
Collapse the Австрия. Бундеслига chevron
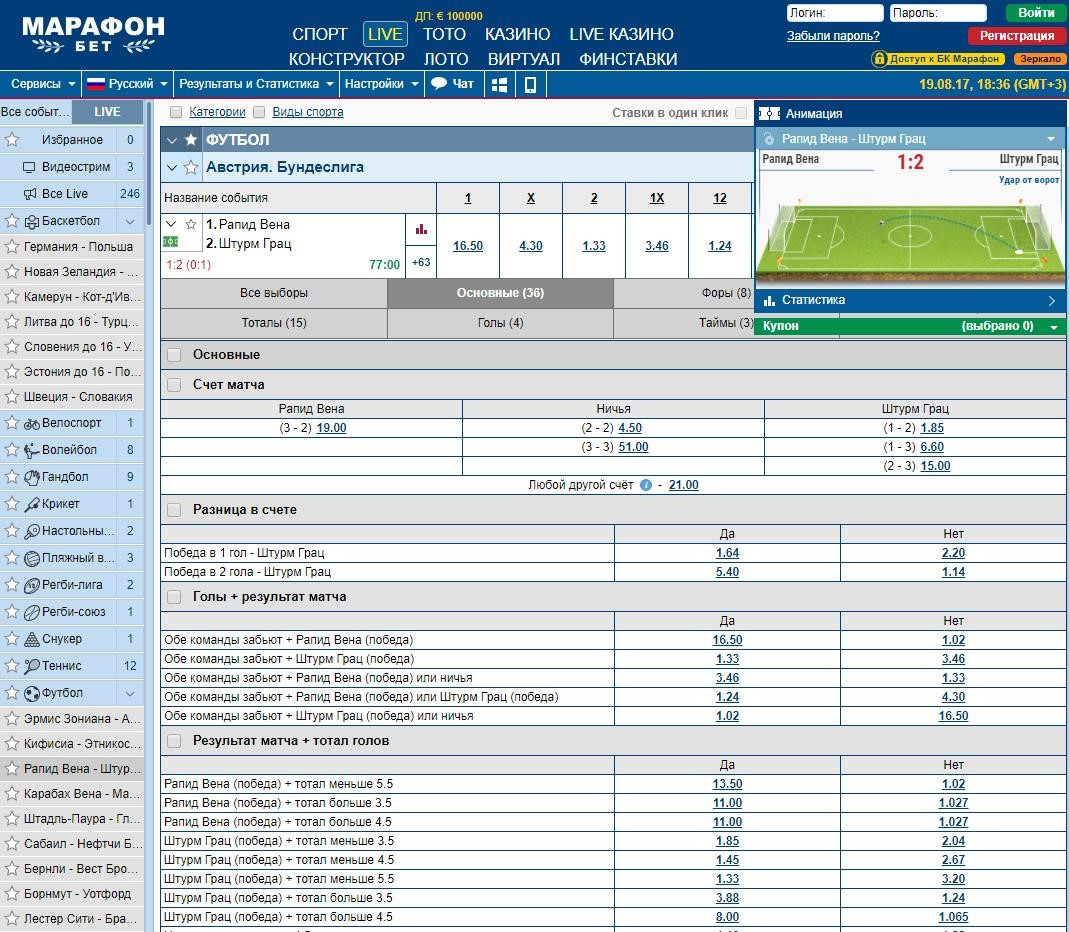172,168
